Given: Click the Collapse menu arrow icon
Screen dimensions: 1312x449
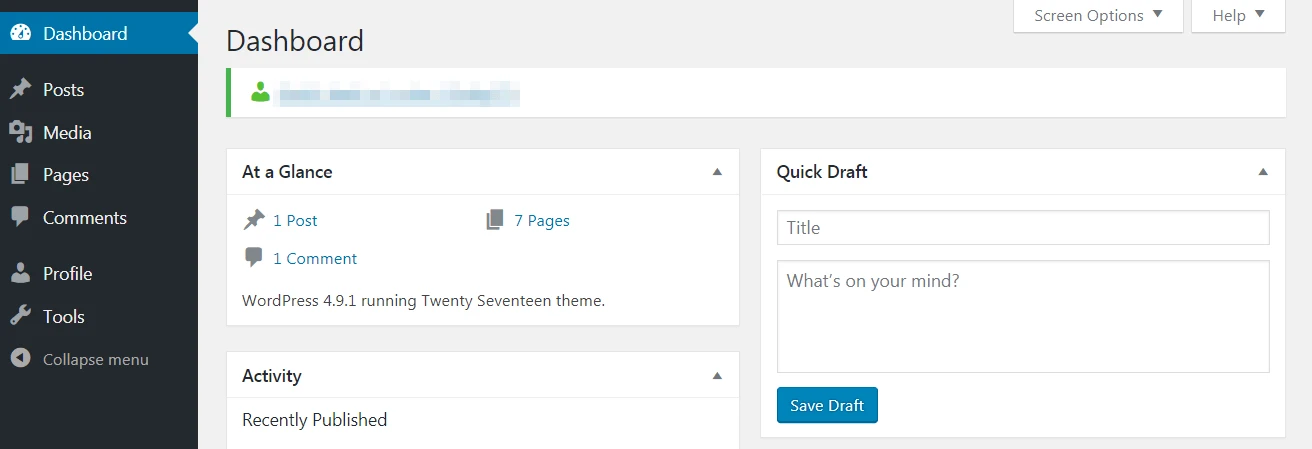Looking at the screenshot, I should (20, 359).
